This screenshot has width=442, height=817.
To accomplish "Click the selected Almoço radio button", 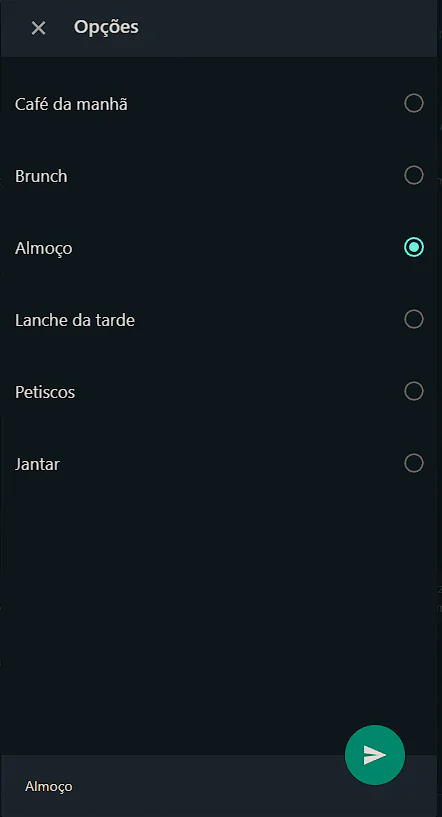I will [x=414, y=247].
